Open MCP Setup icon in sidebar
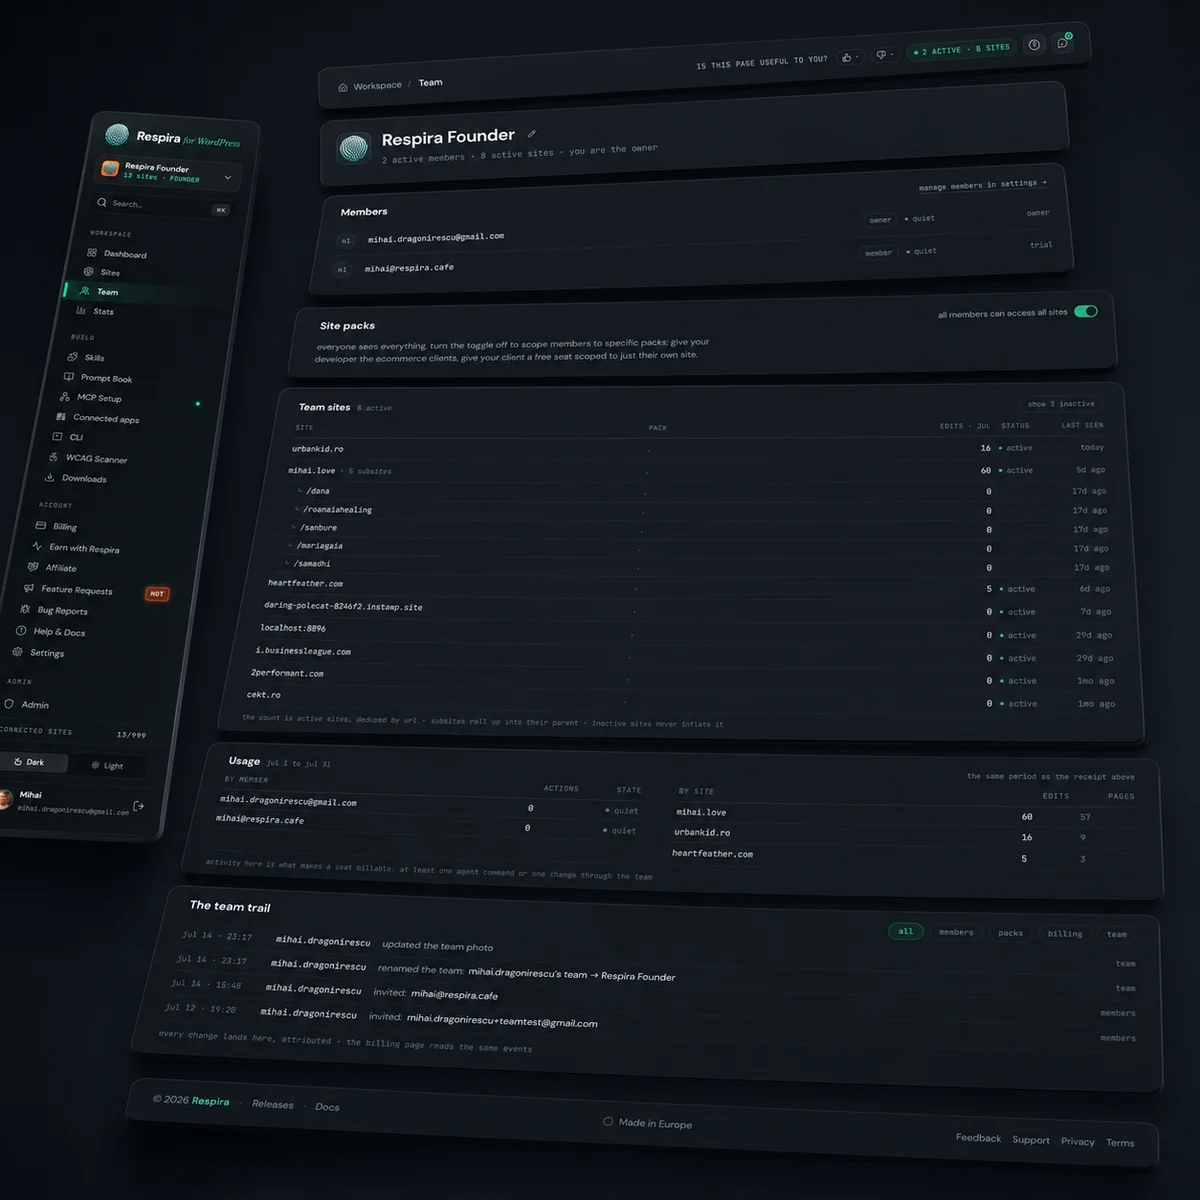 65,396
